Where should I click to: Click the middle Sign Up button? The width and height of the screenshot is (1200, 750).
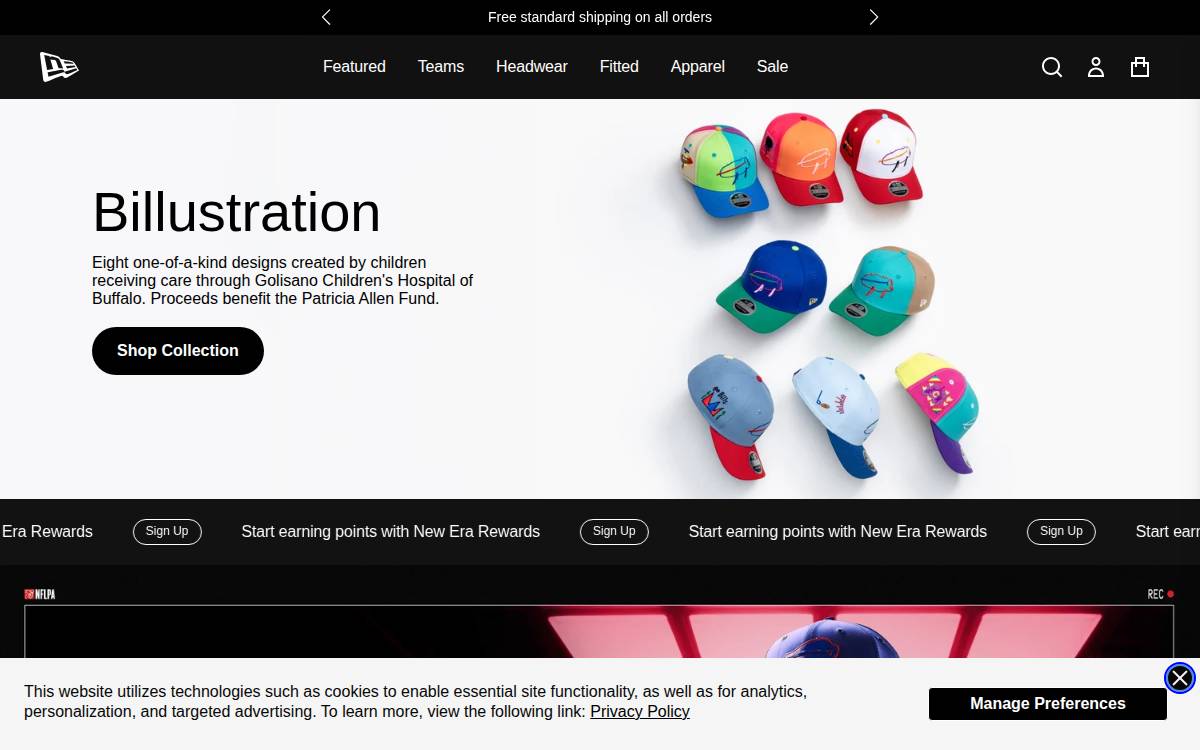614,532
